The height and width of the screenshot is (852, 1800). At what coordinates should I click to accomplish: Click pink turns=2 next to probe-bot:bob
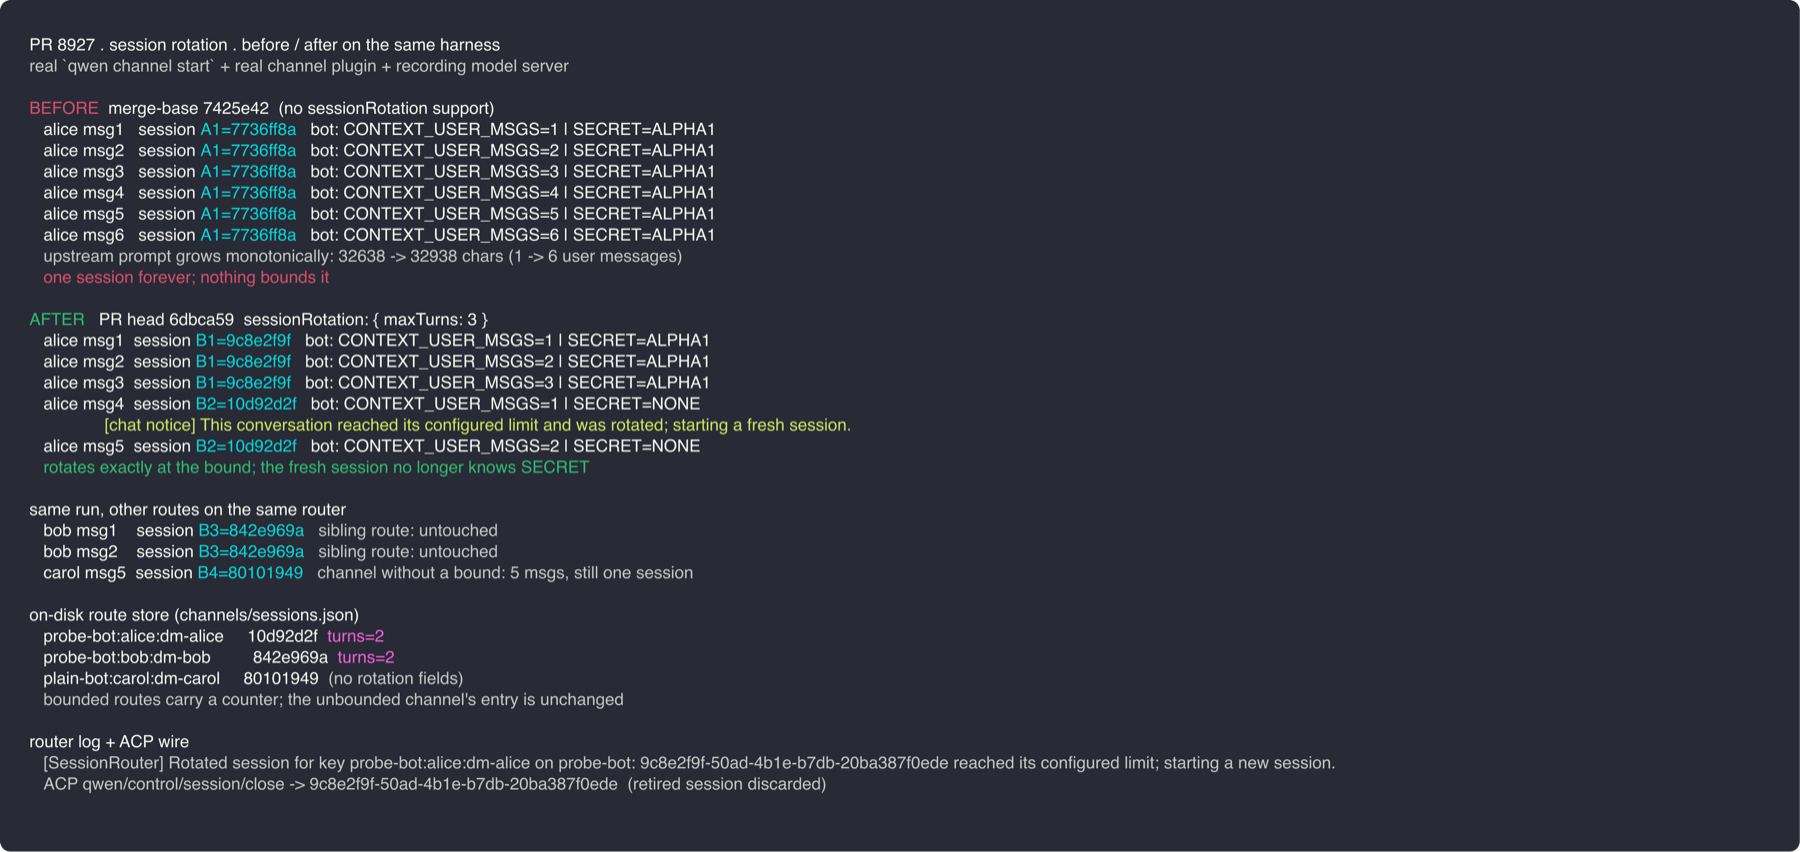(366, 657)
